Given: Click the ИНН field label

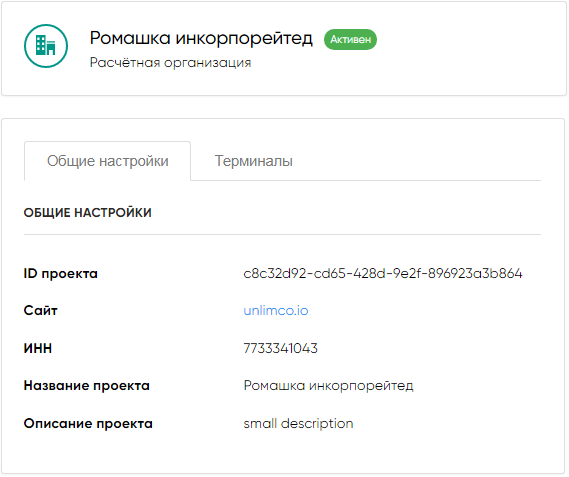Looking at the screenshot, I should pyautogui.click(x=38, y=348).
